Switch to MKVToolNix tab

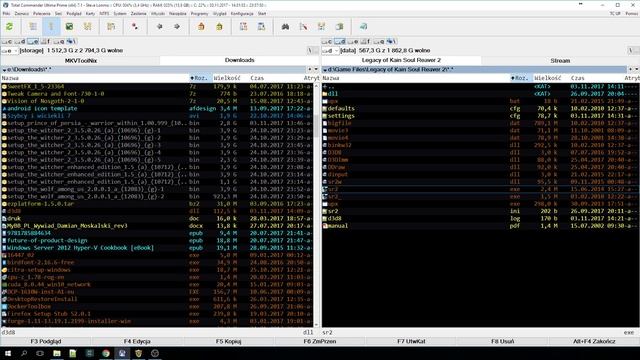pos(80,60)
